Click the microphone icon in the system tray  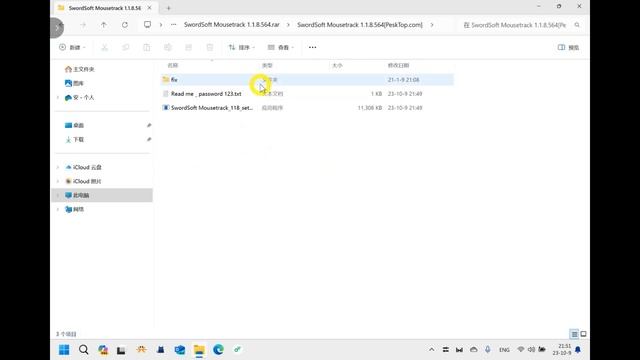coord(487,350)
